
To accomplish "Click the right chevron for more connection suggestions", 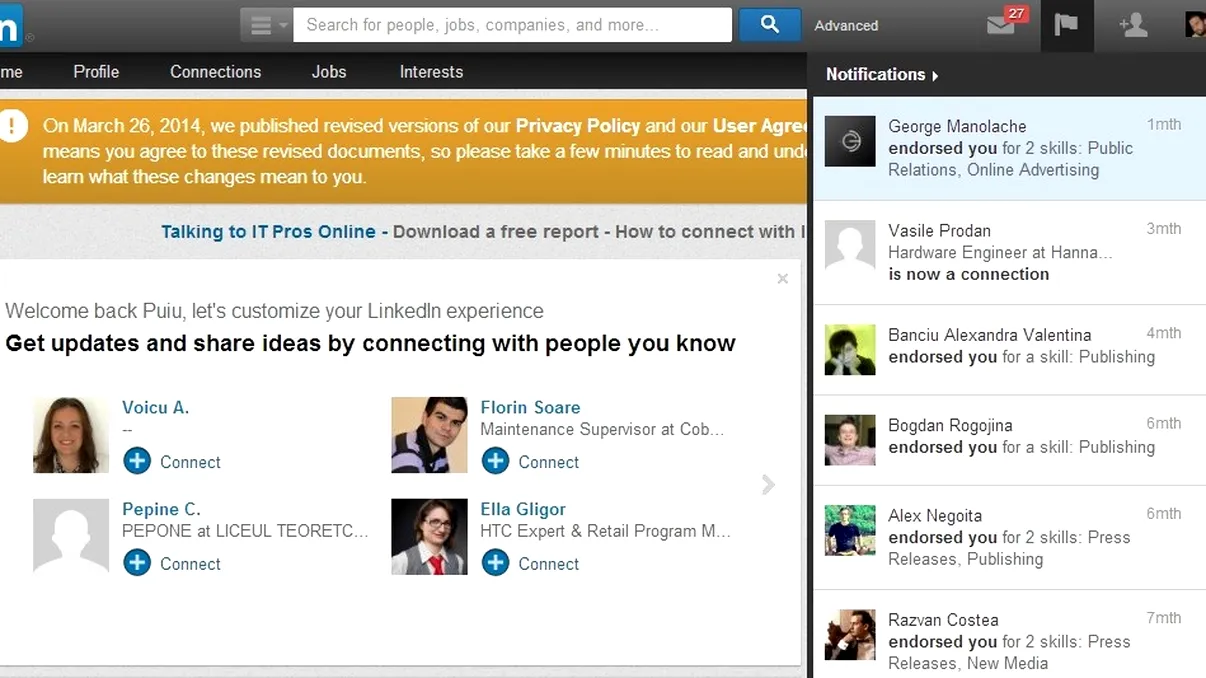I will pos(768,484).
